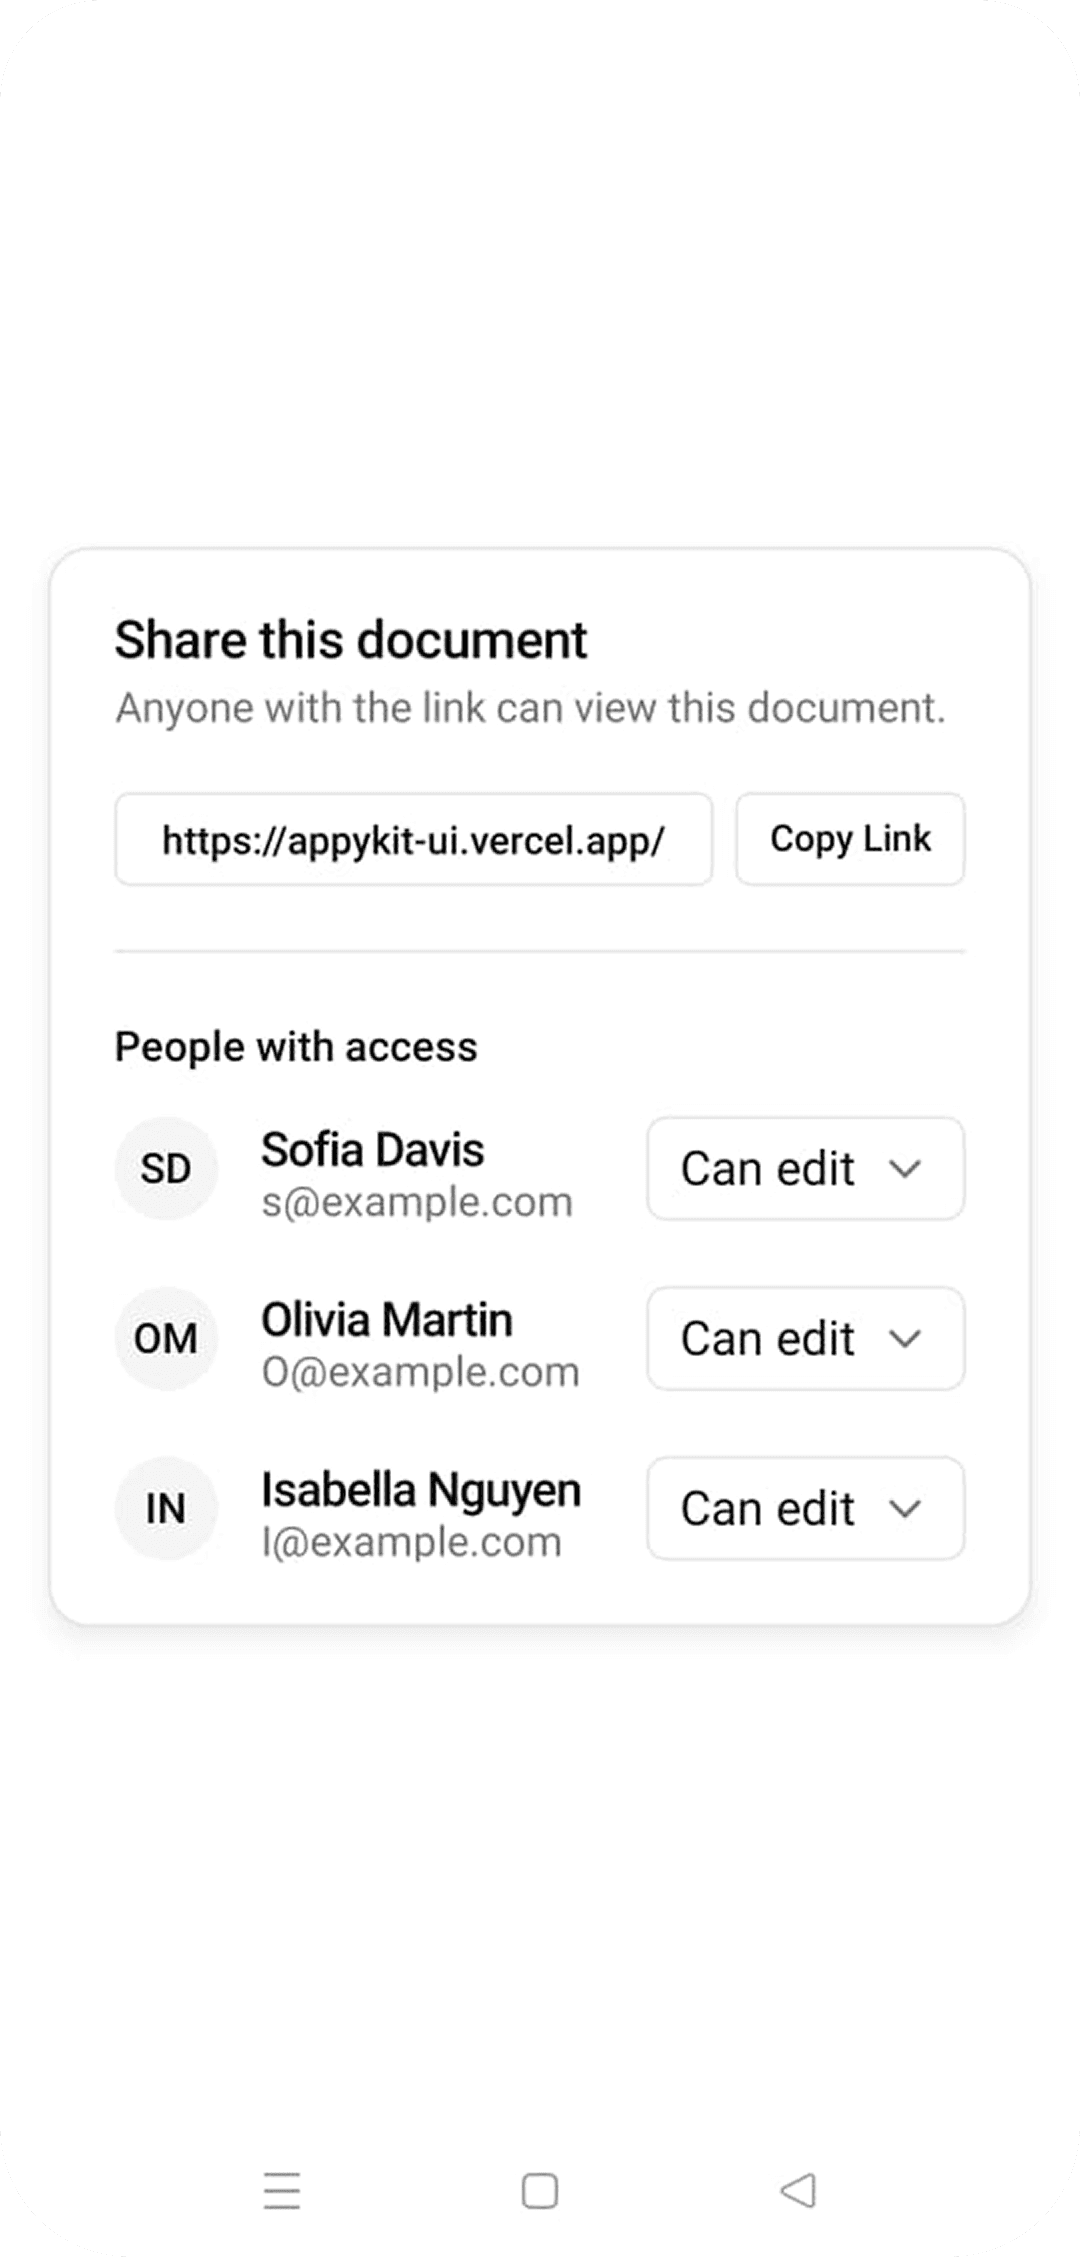Click the name Olivia Martin

tap(387, 1319)
